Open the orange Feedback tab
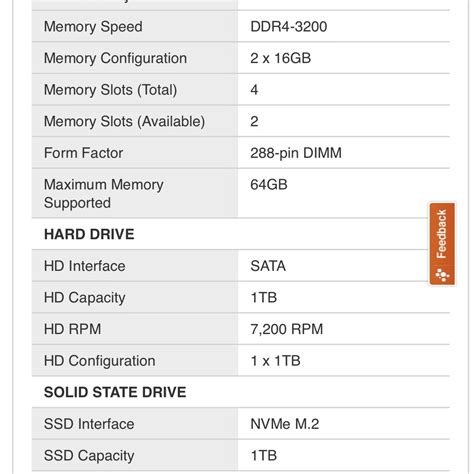 [442, 244]
